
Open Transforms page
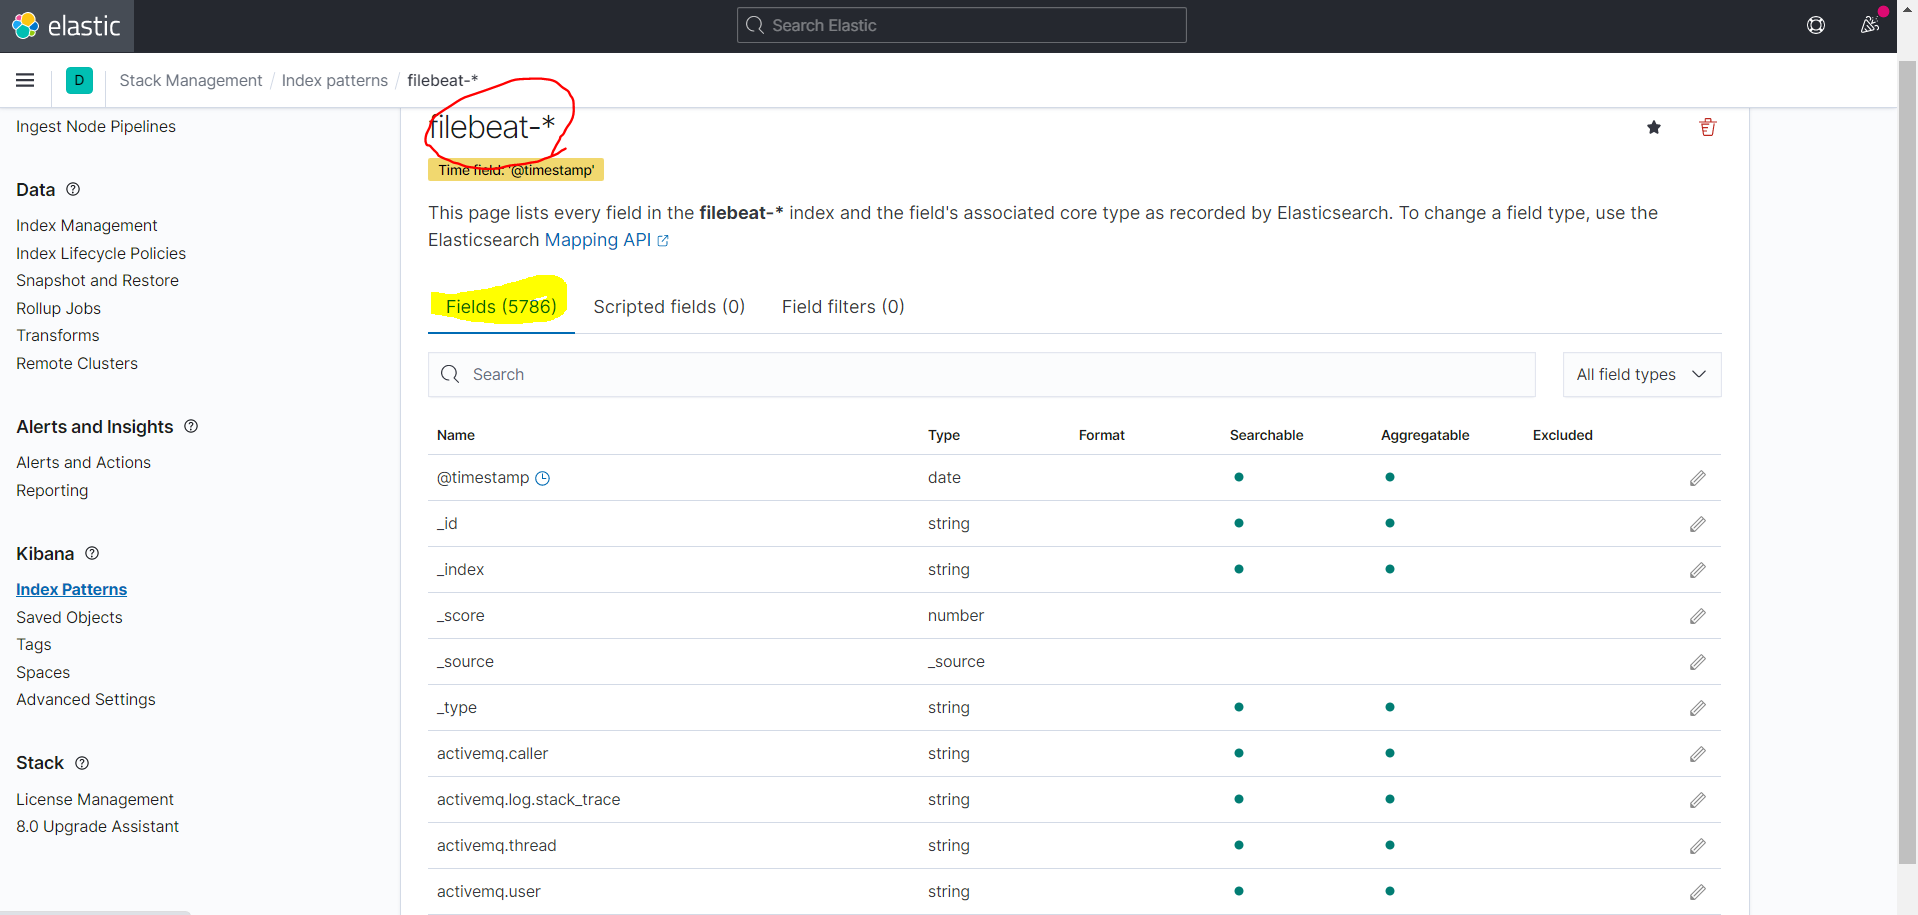click(x=58, y=336)
